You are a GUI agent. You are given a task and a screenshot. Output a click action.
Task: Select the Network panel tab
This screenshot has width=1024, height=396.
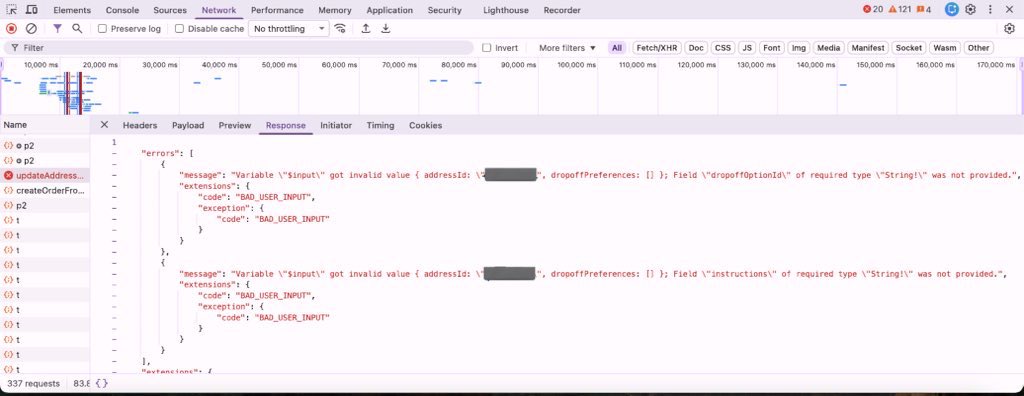[219, 10]
